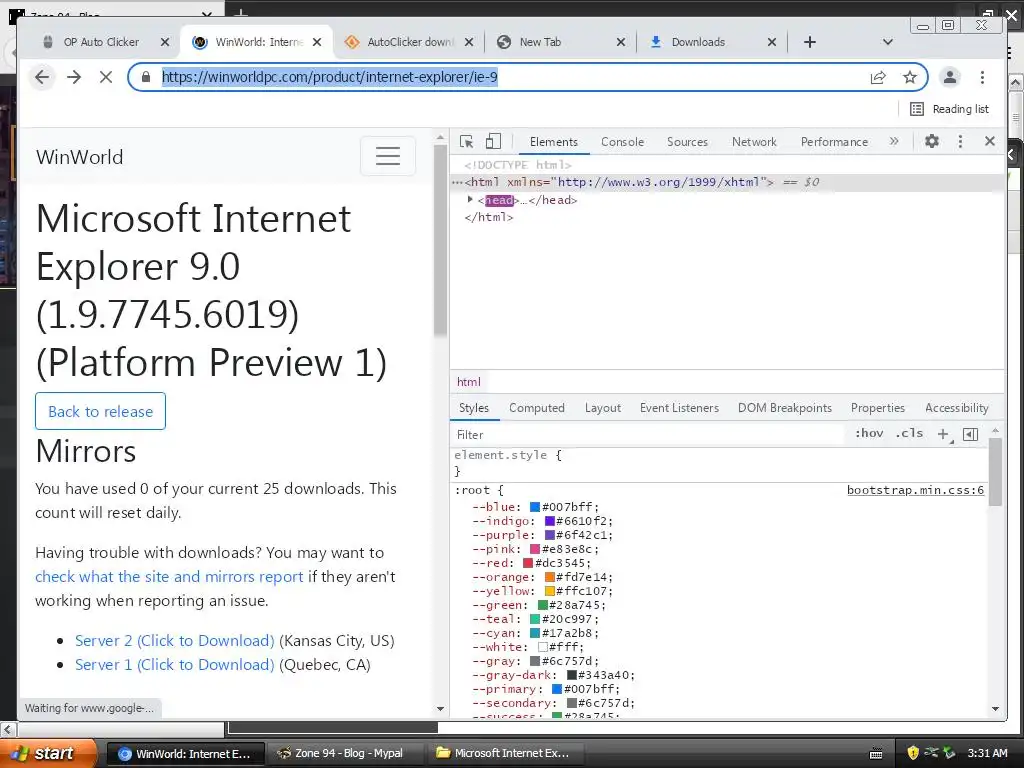Select the Elements tab
1024x768 pixels.
(x=554, y=142)
